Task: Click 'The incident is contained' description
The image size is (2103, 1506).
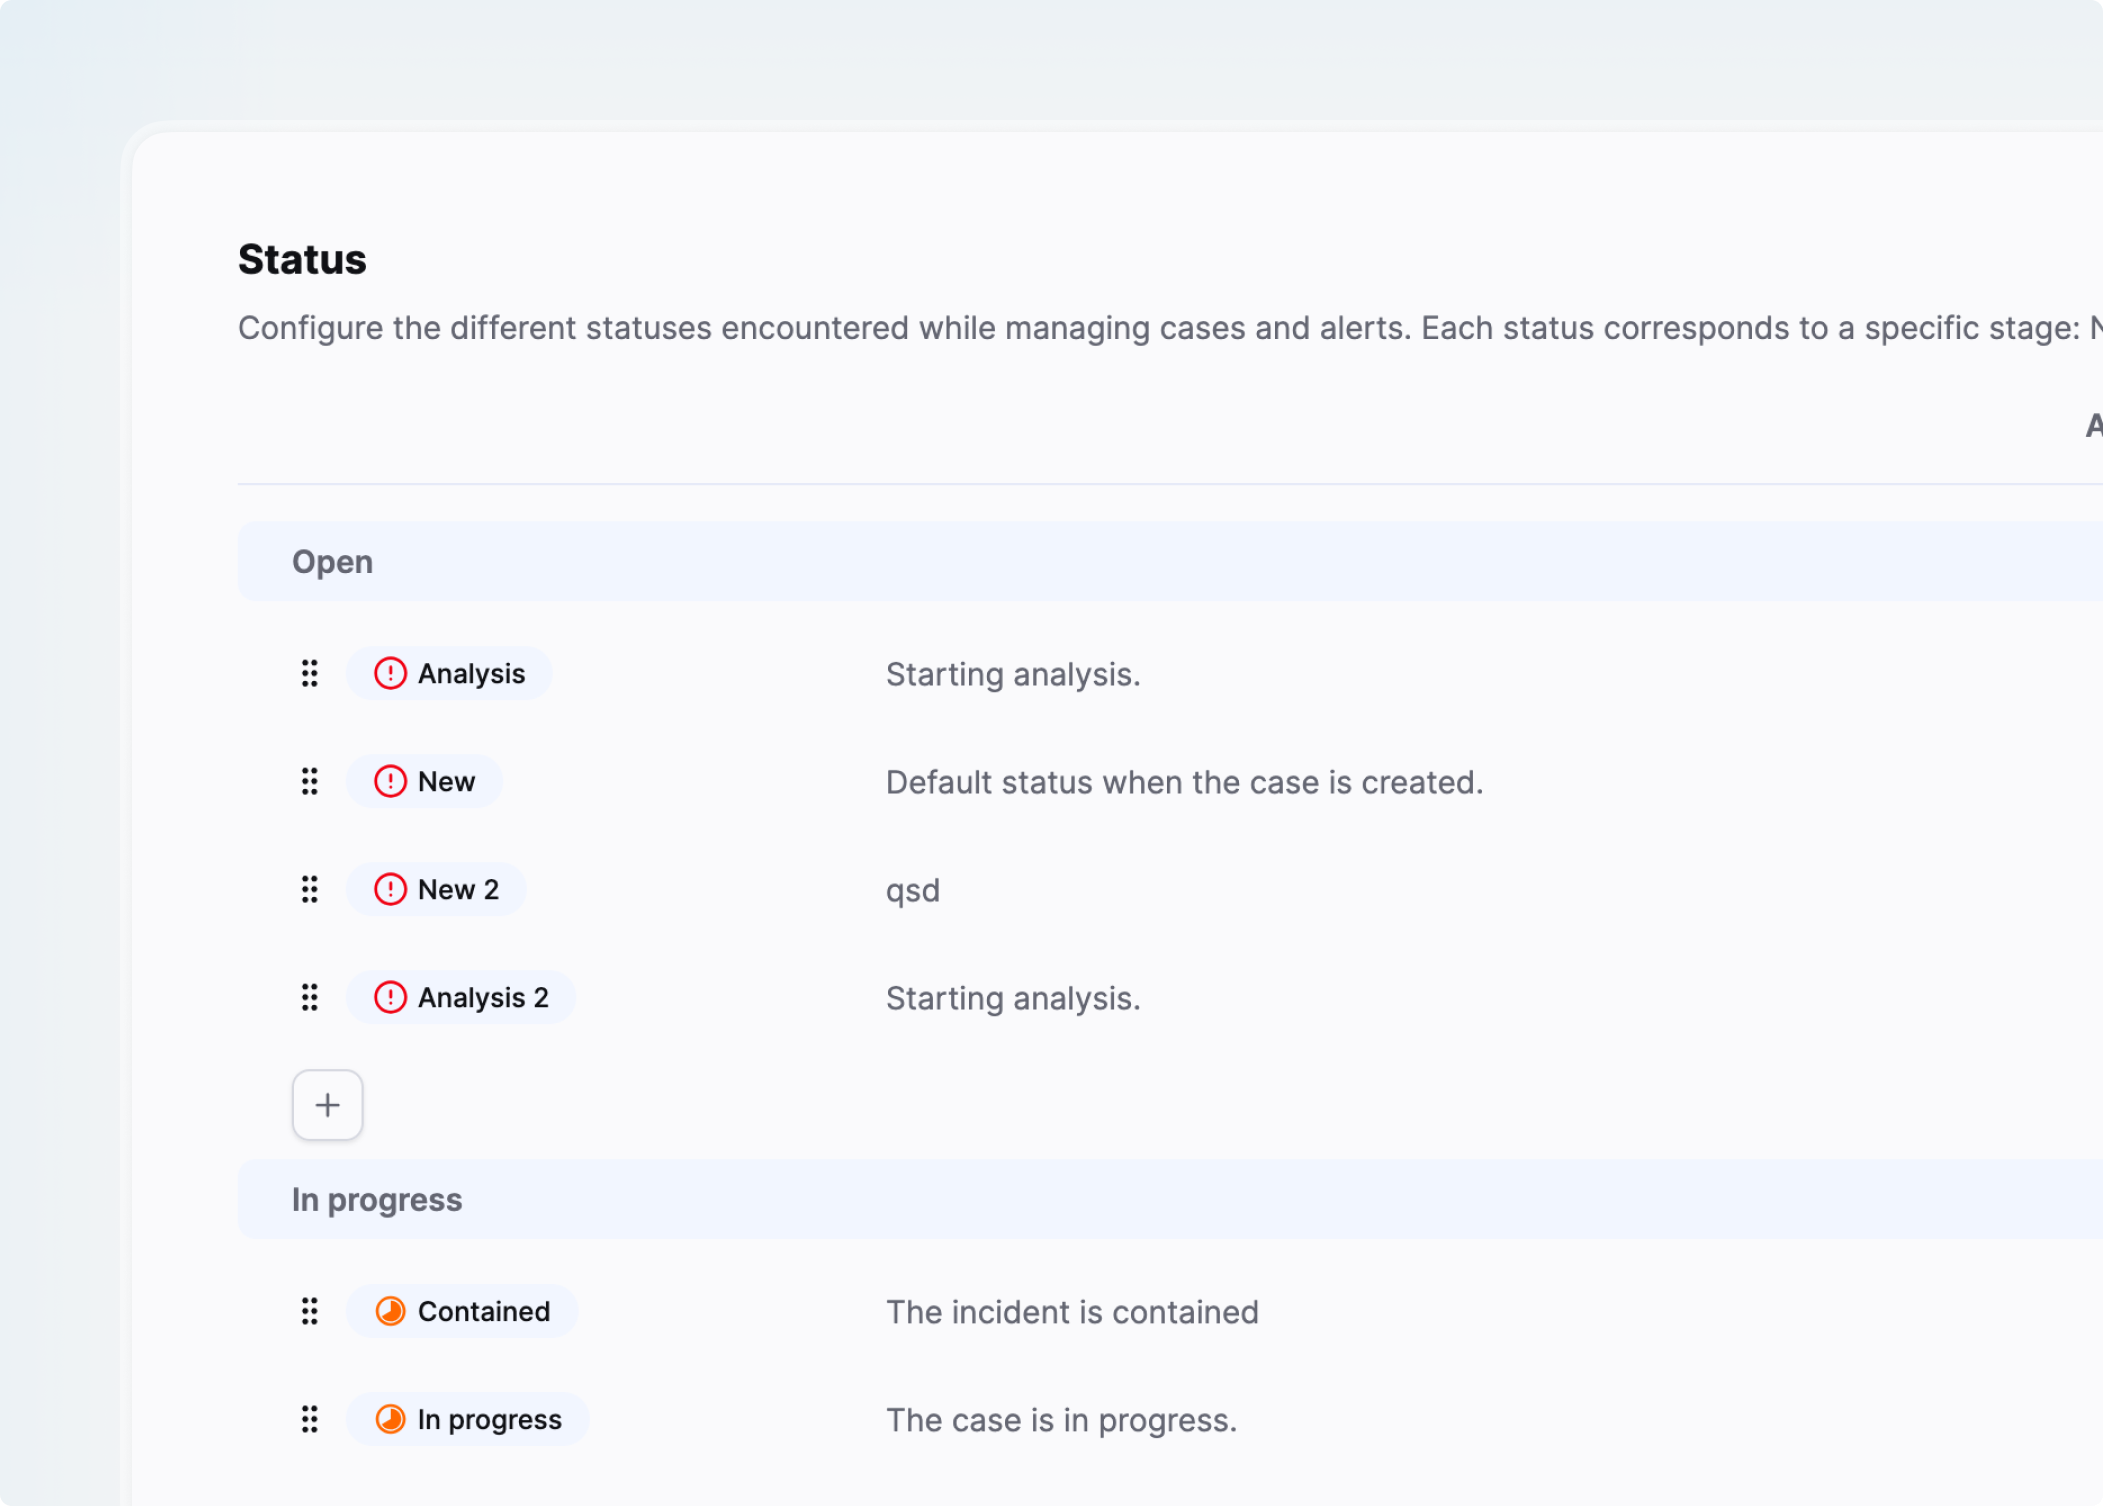Action: pyautogui.click(x=1072, y=1312)
